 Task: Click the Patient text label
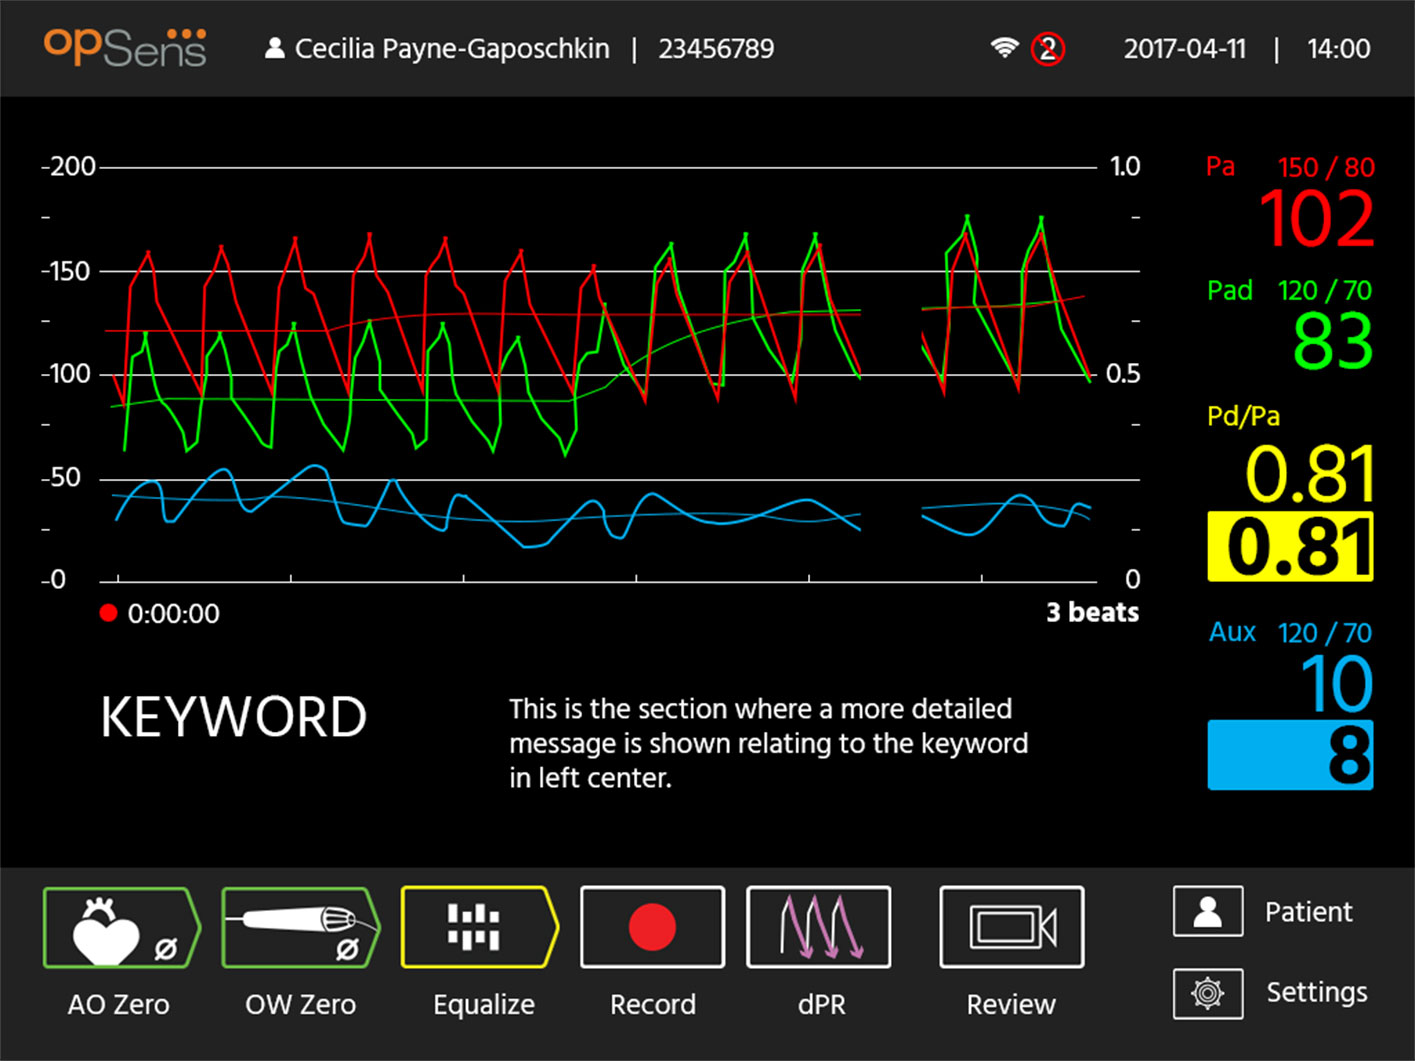coord(1308,912)
